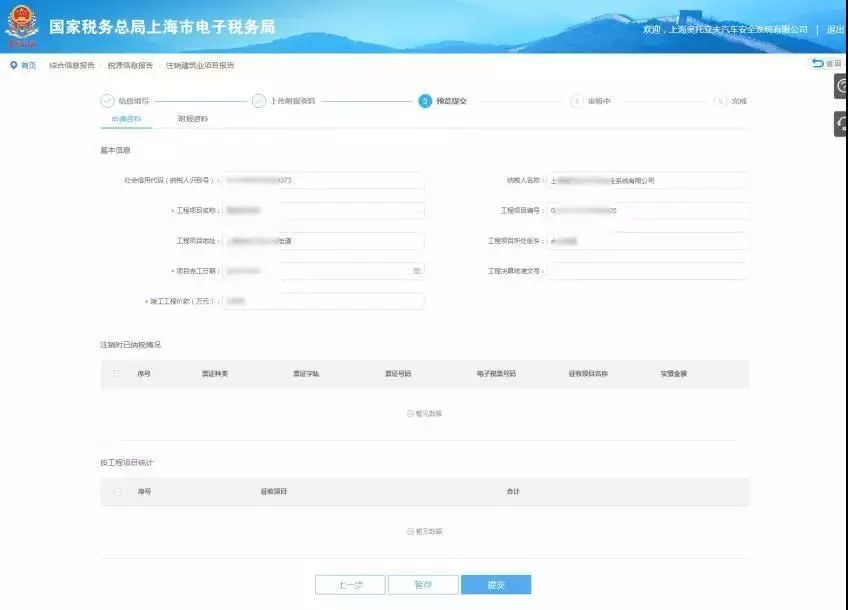Open the calendar icon in 项目完工日期 field
The image size is (848, 610).
tap(416, 270)
